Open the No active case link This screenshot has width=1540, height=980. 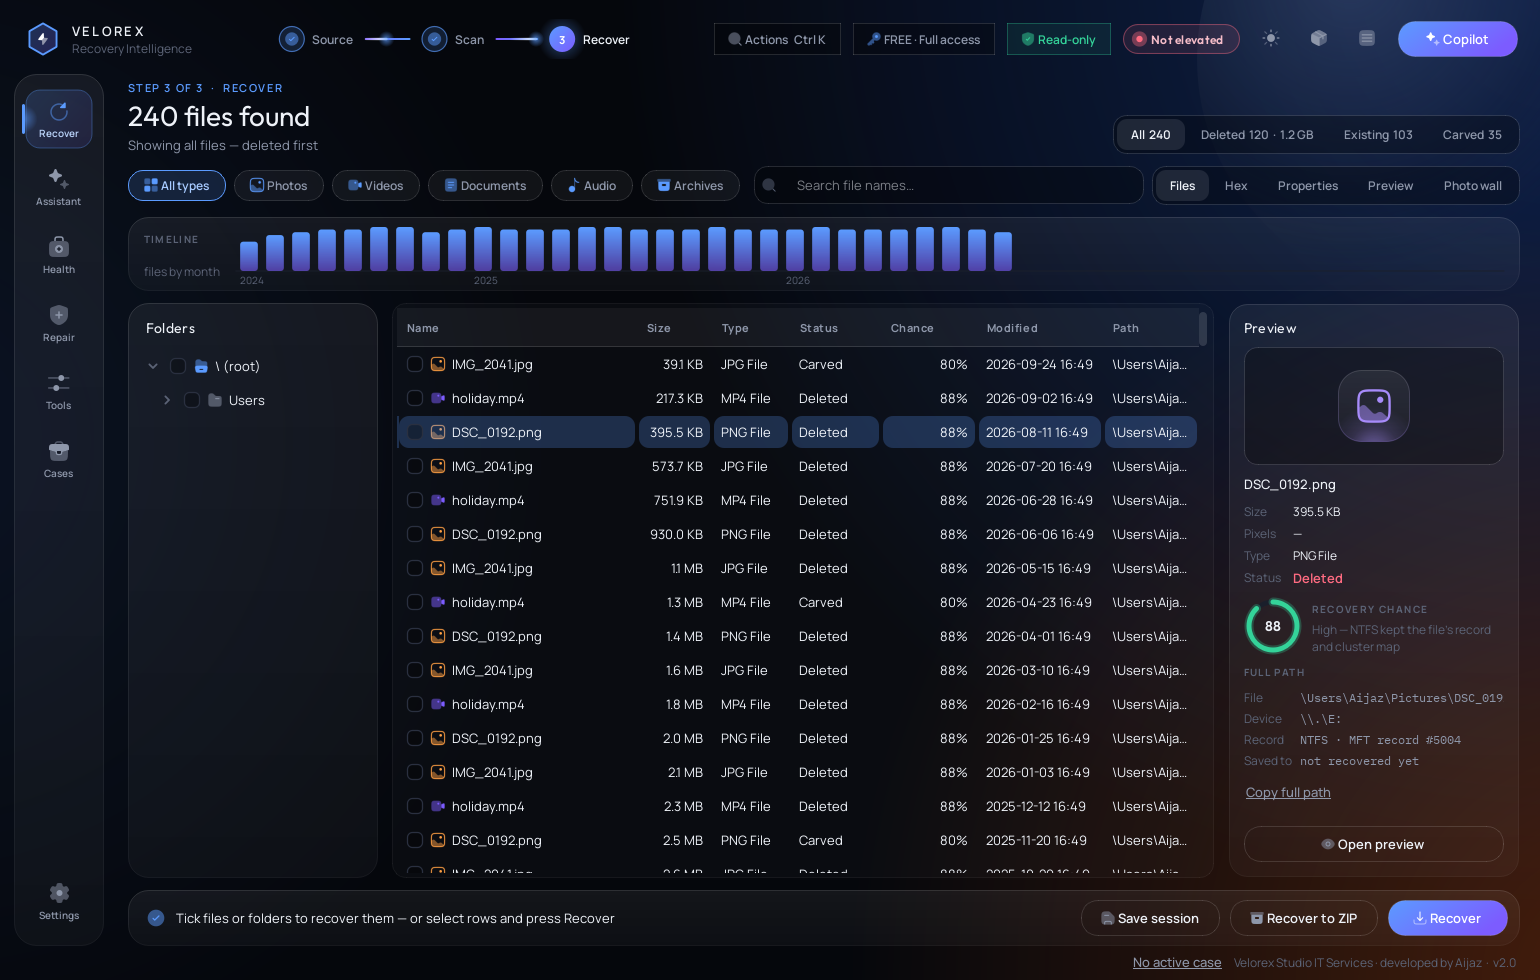(x=1177, y=962)
